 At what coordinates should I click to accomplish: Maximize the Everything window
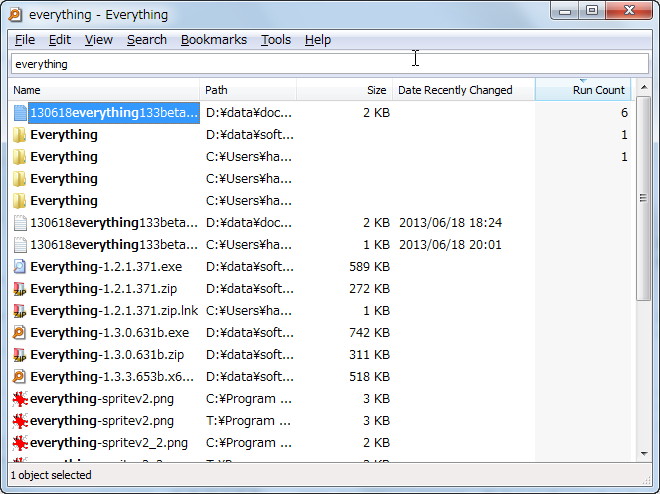click(x=592, y=11)
